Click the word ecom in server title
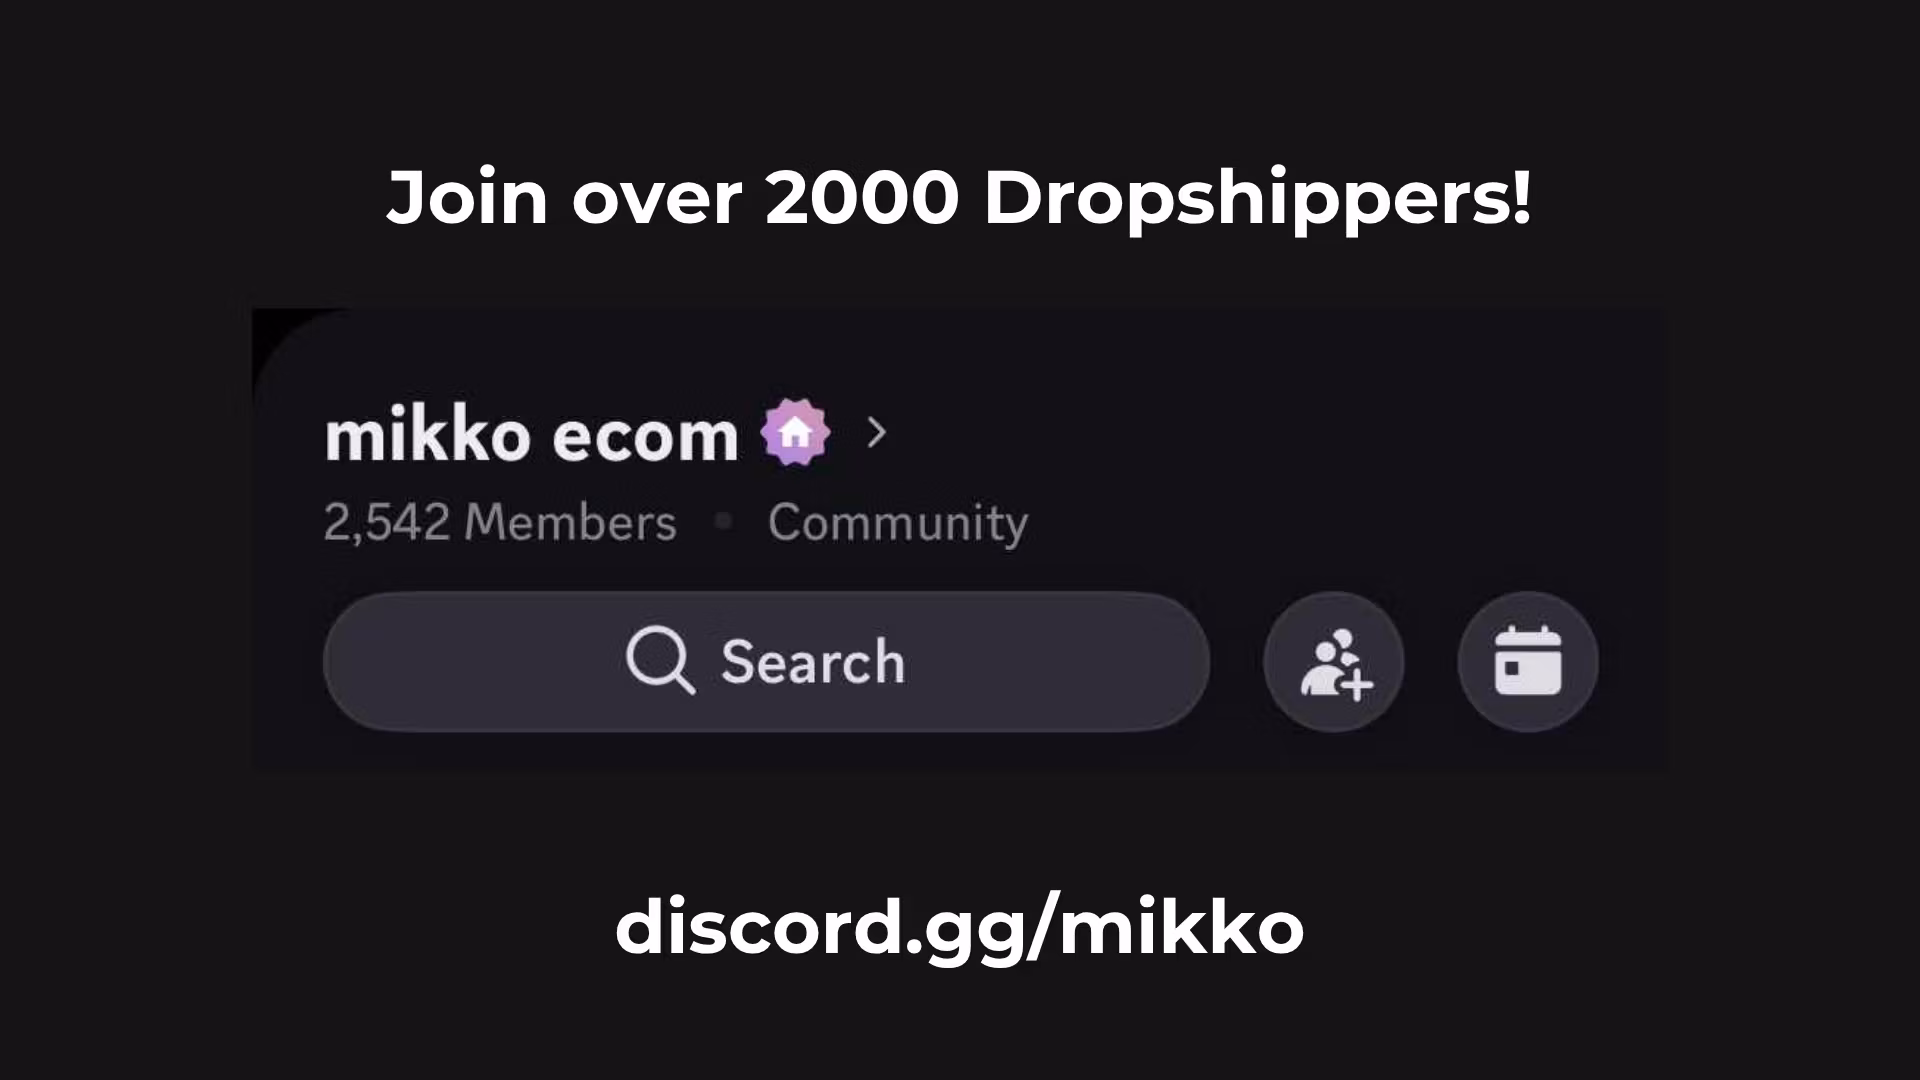The image size is (1920, 1080). [645, 438]
